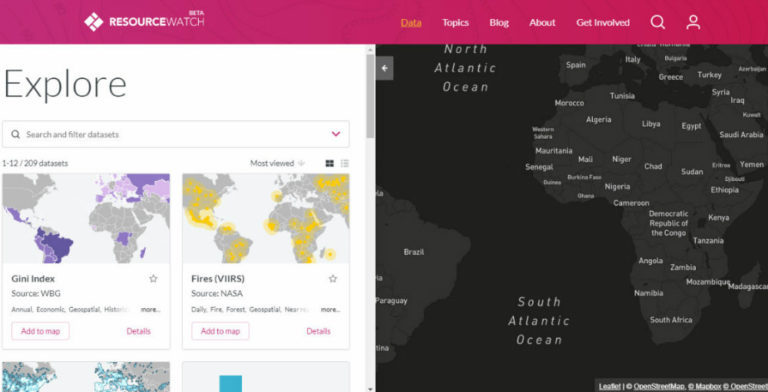Open Details for Gini Index
Screen dimensions: 768x392
point(139,331)
